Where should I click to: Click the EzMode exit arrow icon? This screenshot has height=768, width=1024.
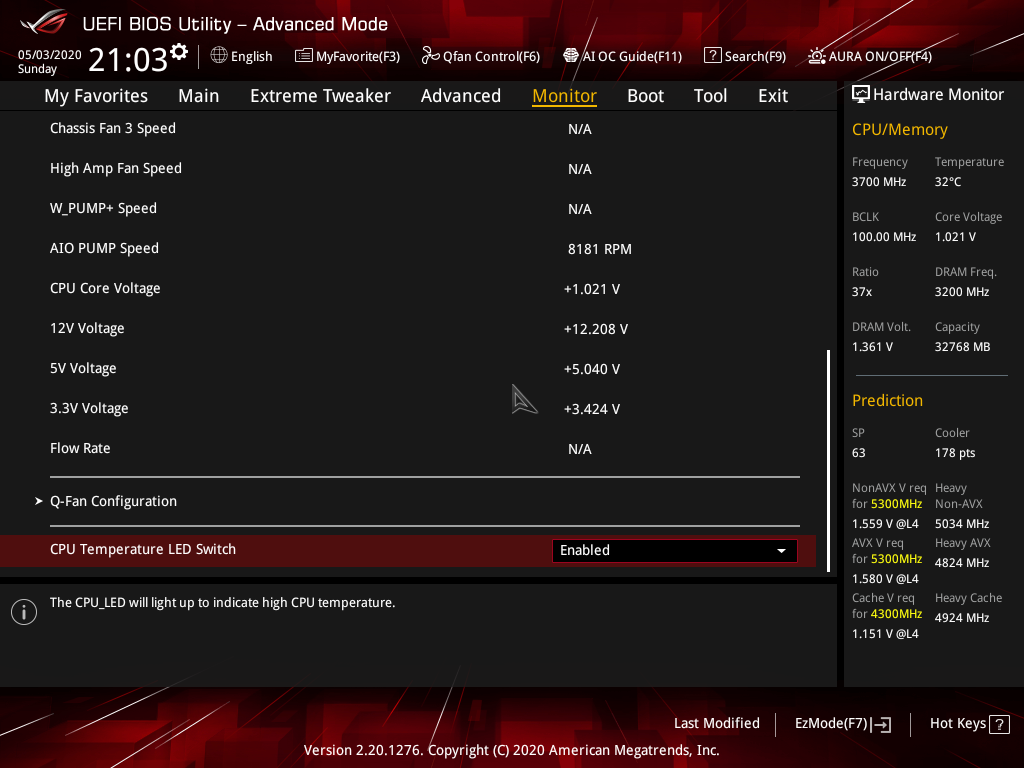(881, 724)
